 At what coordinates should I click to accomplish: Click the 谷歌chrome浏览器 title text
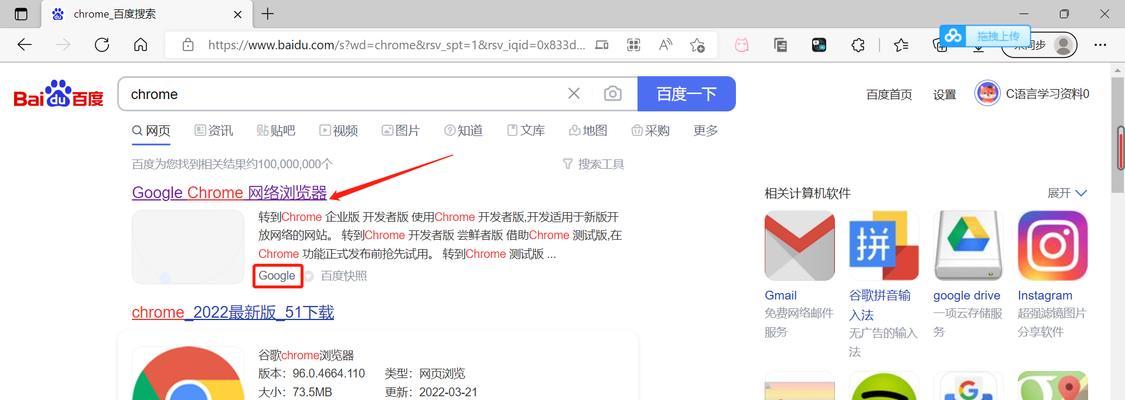[306, 355]
